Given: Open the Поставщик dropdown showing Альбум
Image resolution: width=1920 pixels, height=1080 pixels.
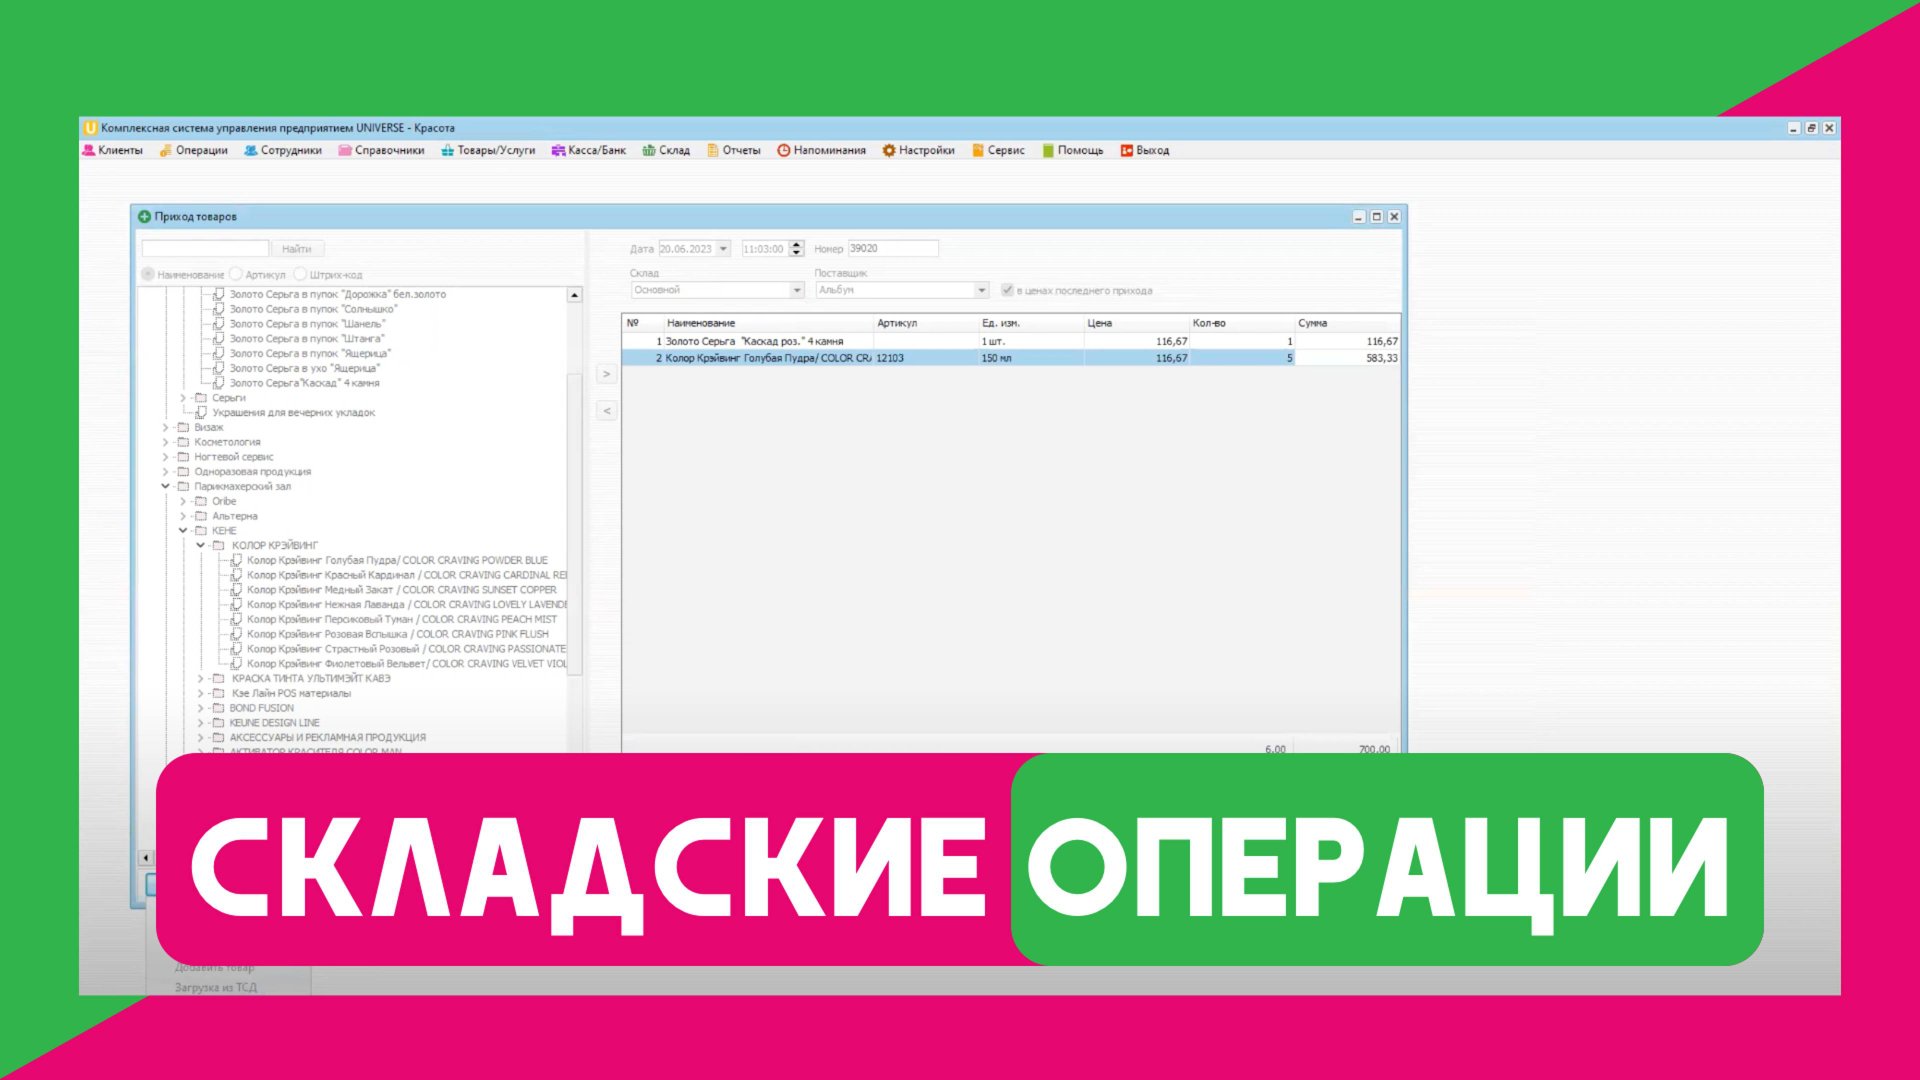Looking at the screenshot, I should pyautogui.click(x=981, y=289).
